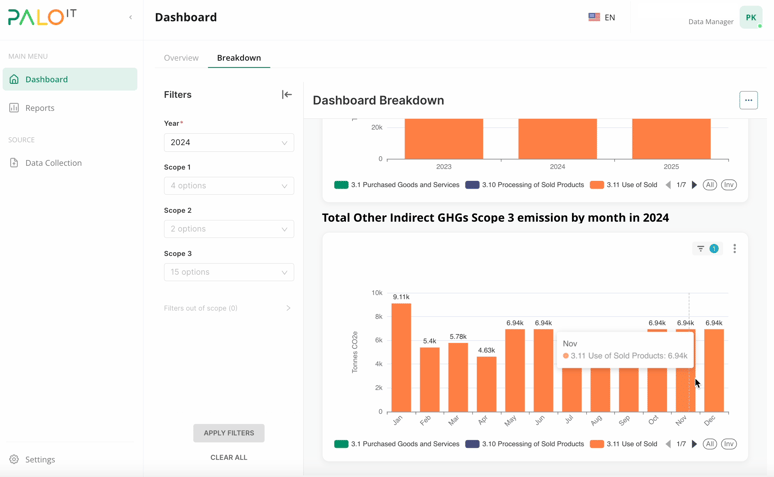
Task: Open monthly chart vertical dots menu
Action: coord(734,249)
